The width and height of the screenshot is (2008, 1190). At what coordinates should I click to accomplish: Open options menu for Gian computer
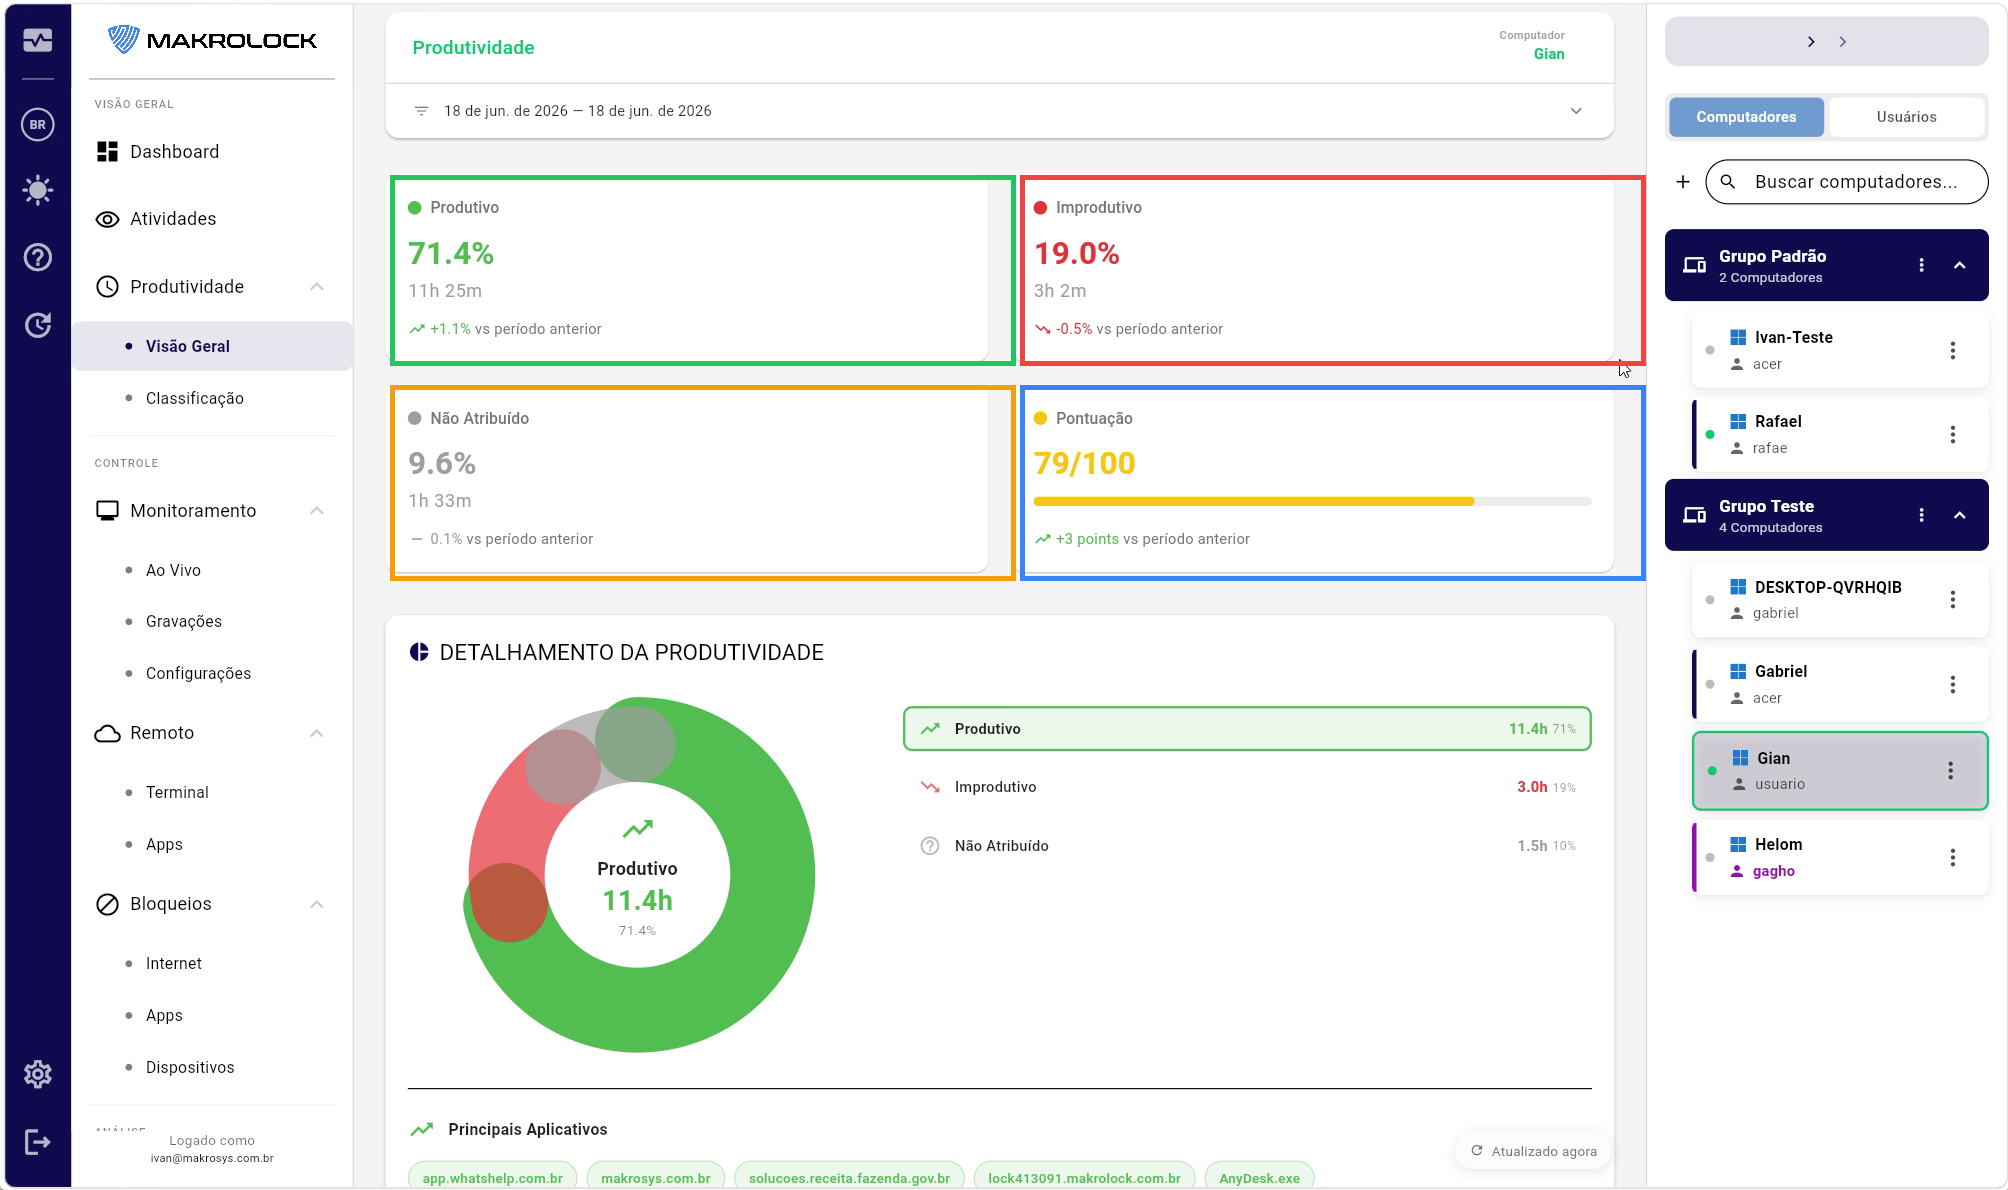(x=1950, y=770)
